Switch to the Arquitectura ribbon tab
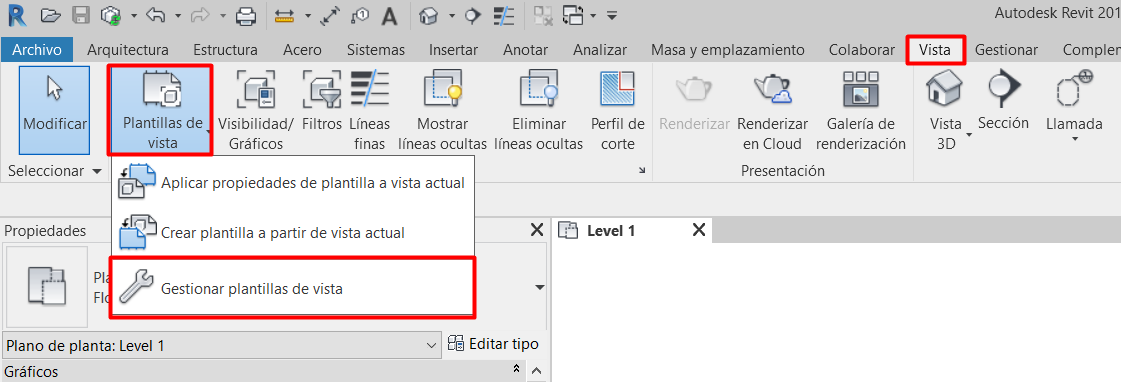Screen dimensions: 1121x382 pos(128,50)
